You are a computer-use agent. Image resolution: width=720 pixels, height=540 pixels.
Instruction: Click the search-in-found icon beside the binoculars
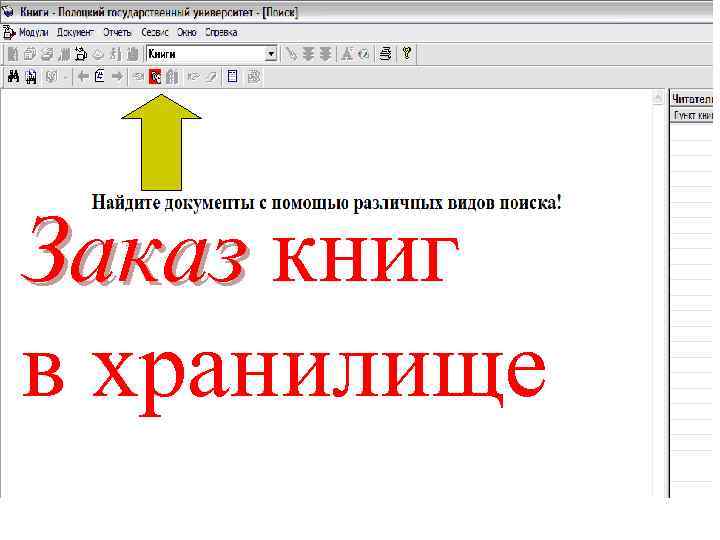coord(31,77)
